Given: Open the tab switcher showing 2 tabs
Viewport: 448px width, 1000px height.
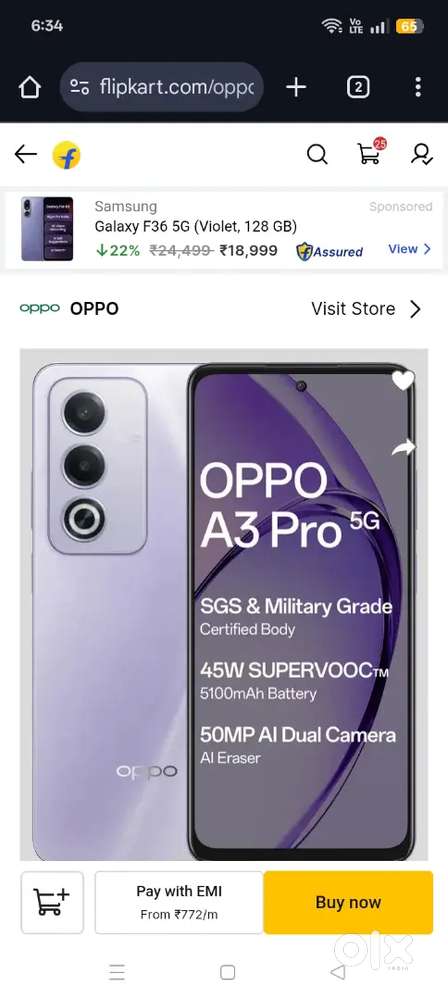Looking at the screenshot, I should 358,87.
